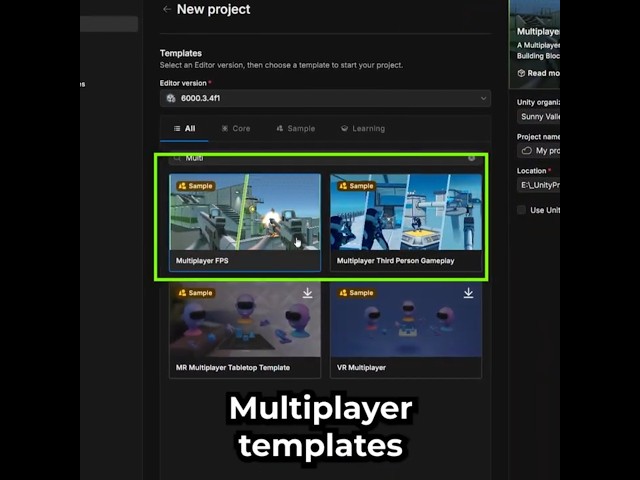This screenshot has height=480, width=640.
Task: Click the MR Multiplayer Tabletop Template title text
Action: pyautogui.click(x=233, y=368)
